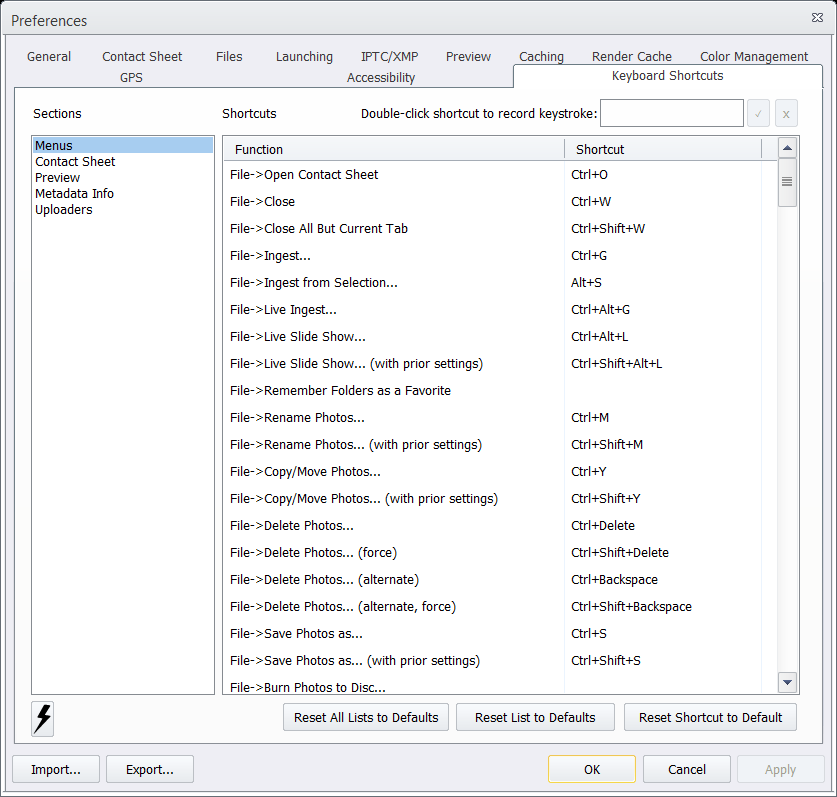
Task: Confirm preferences with OK
Action: [x=591, y=769]
